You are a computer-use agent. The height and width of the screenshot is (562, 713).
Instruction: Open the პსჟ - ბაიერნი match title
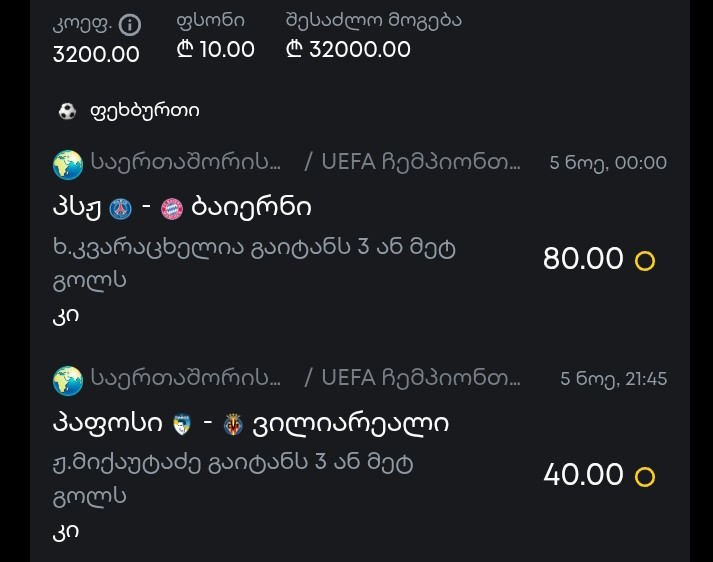(182, 208)
